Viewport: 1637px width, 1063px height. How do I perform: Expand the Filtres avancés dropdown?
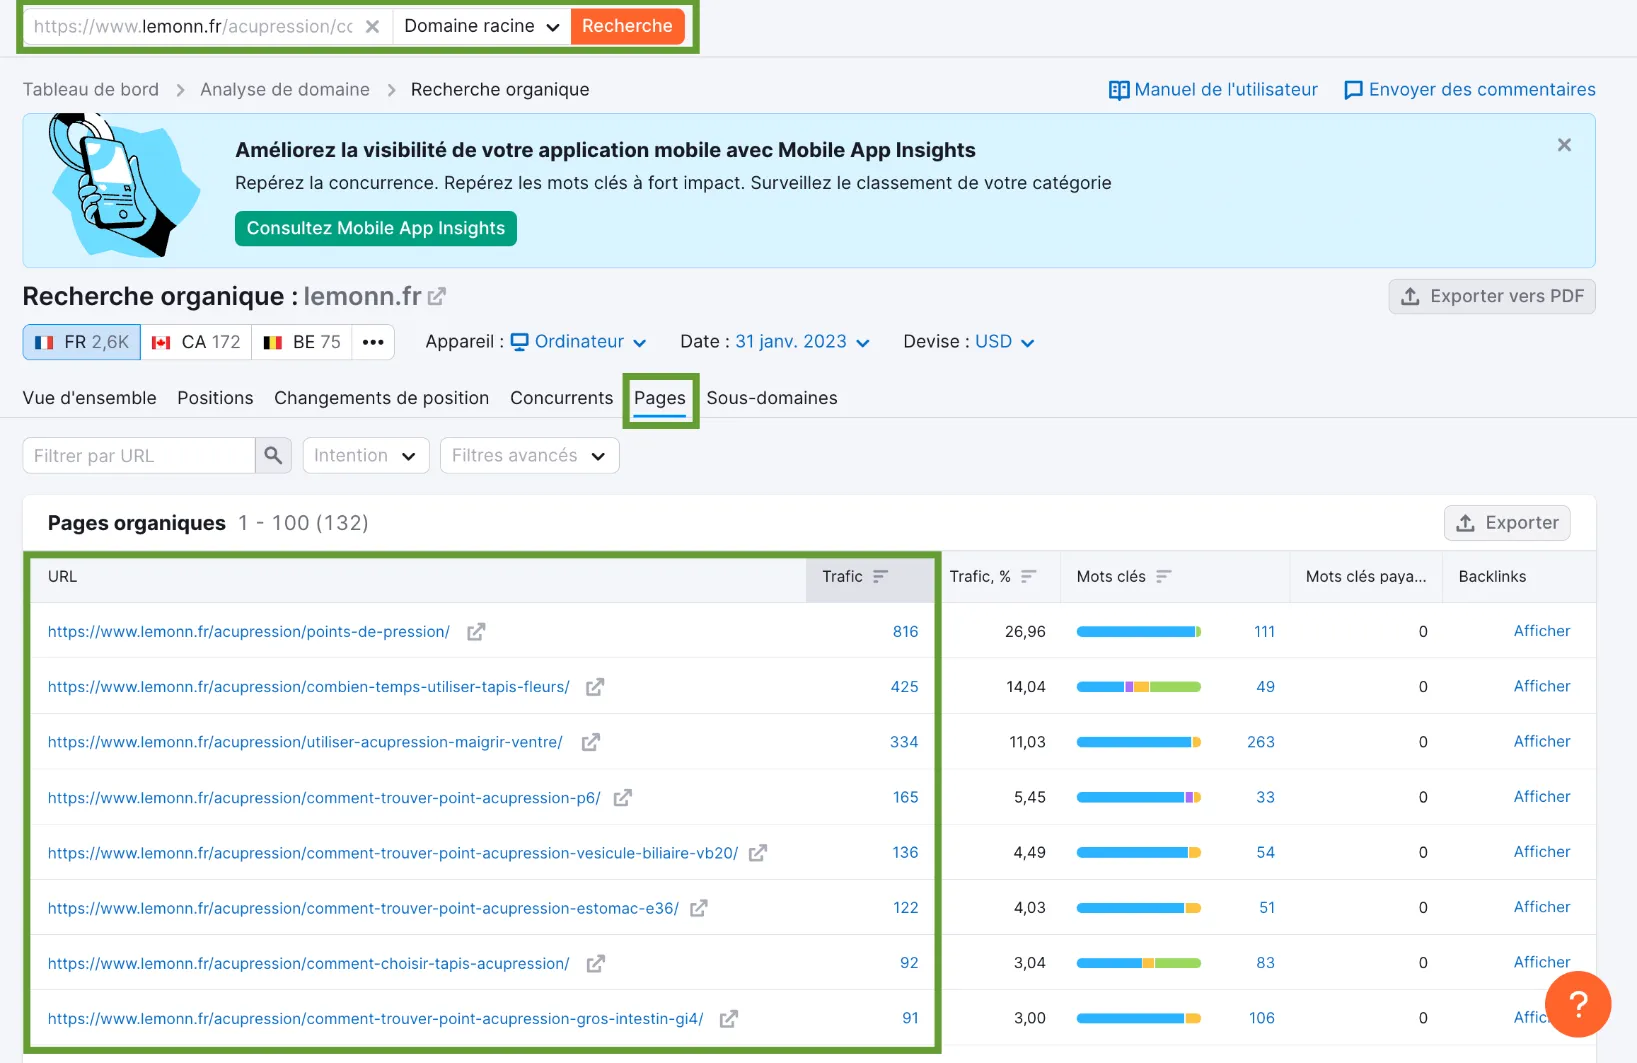click(x=529, y=456)
